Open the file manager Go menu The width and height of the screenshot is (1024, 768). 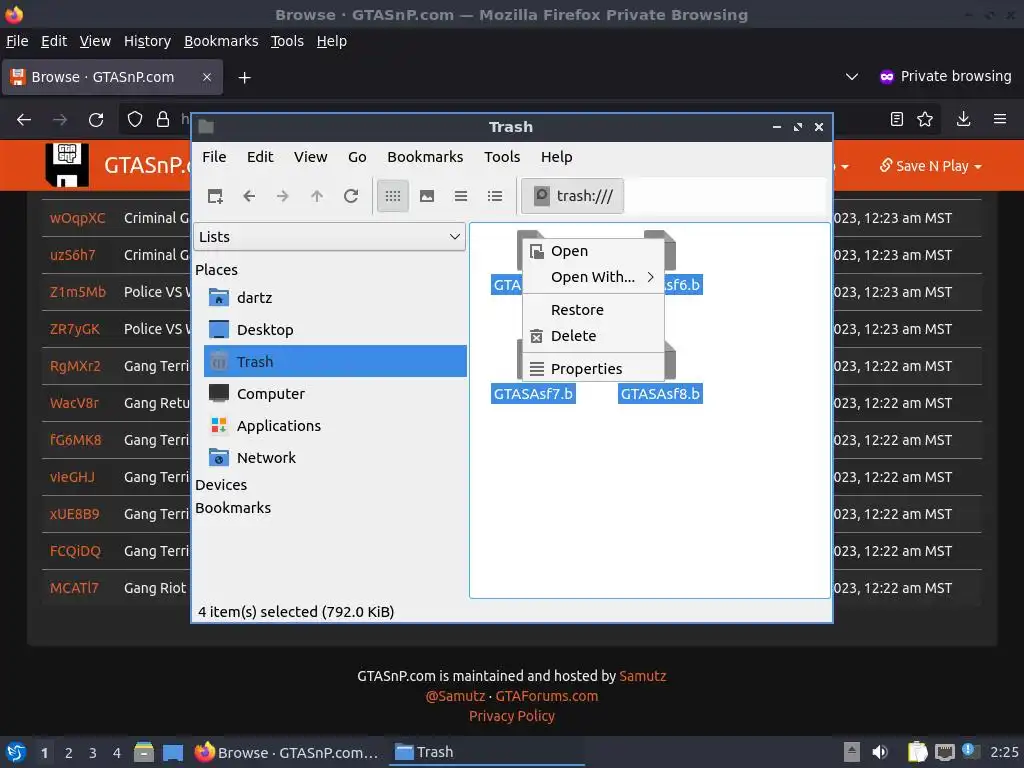click(357, 157)
